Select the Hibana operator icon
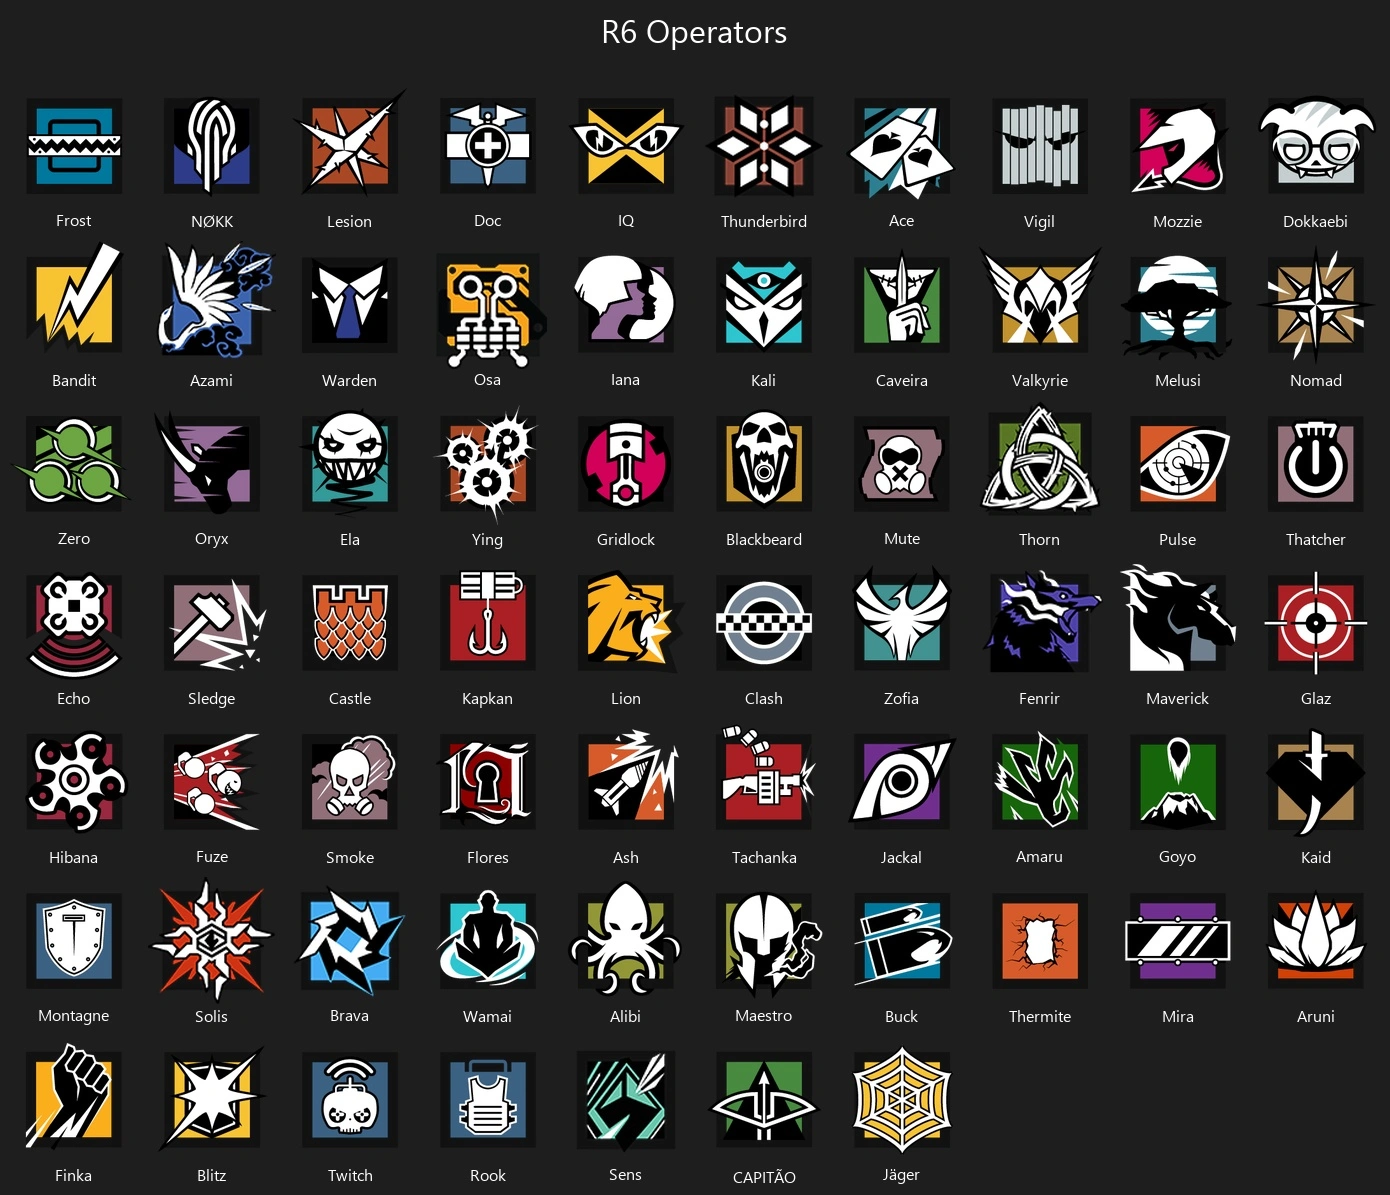This screenshot has width=1390, height=1195. point(74,781)
